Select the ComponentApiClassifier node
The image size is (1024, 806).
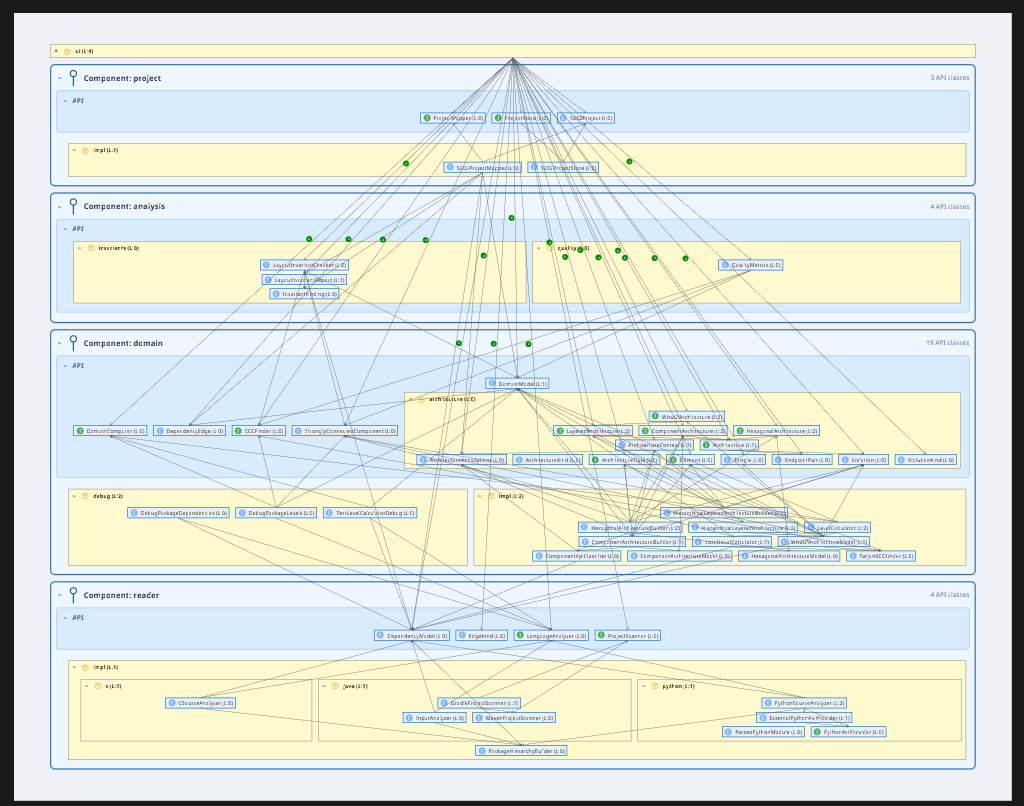(577, 556)
